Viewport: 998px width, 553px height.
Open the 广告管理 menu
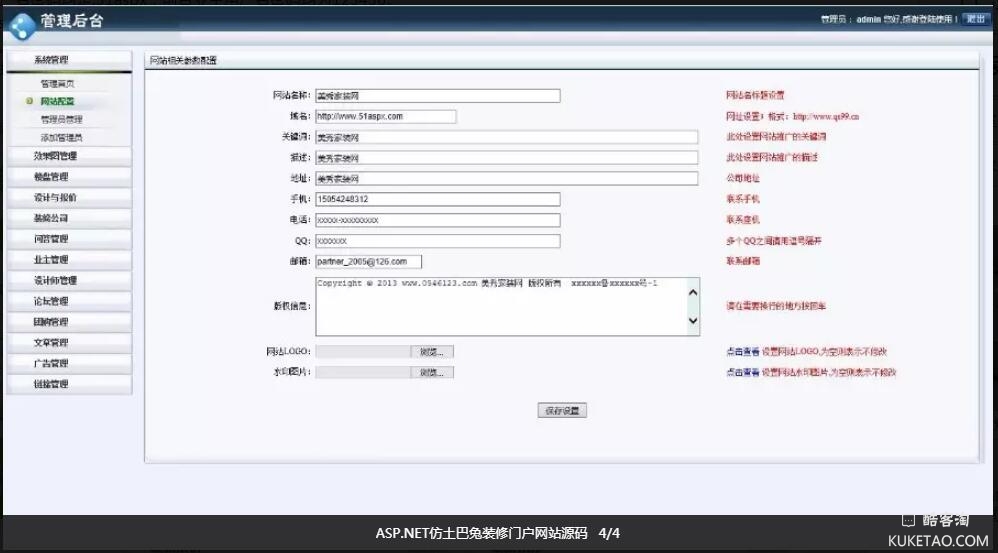[x=69, y=363]
